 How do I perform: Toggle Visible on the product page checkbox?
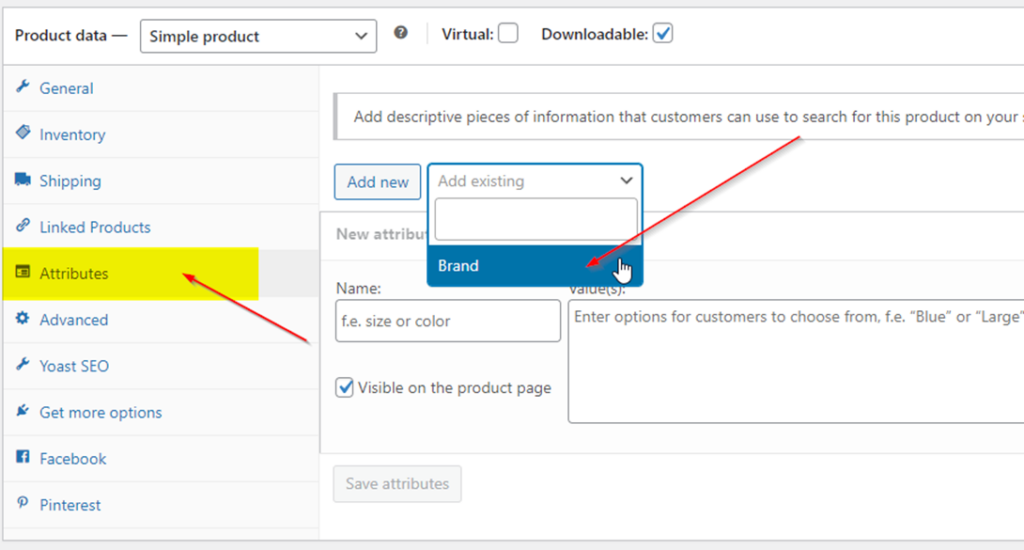tap(344, 387)
